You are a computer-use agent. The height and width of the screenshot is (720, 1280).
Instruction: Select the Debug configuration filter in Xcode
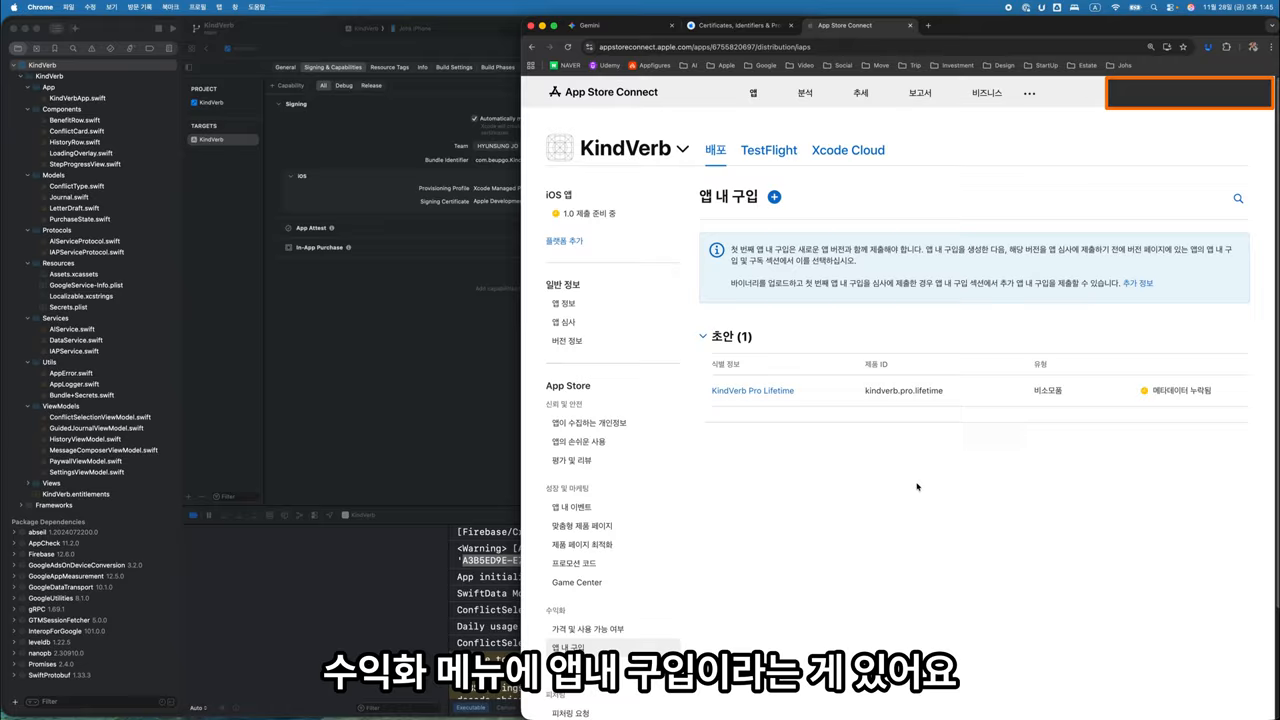click(344, 86)
